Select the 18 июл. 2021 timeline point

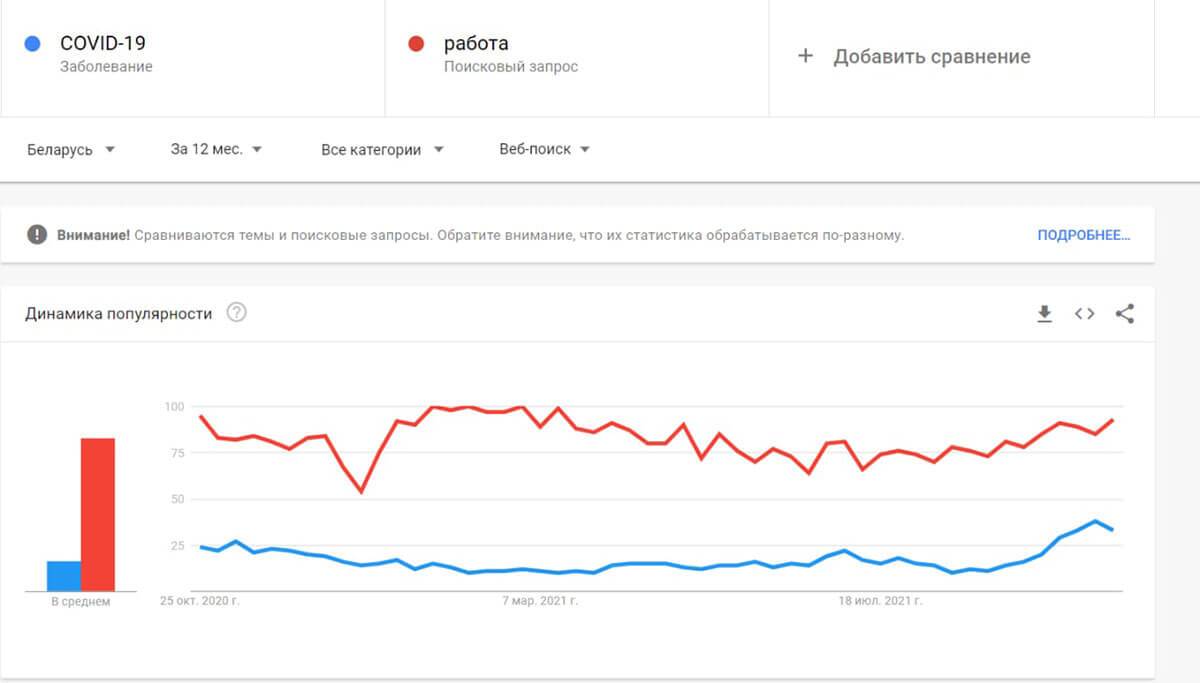[879, 602]
